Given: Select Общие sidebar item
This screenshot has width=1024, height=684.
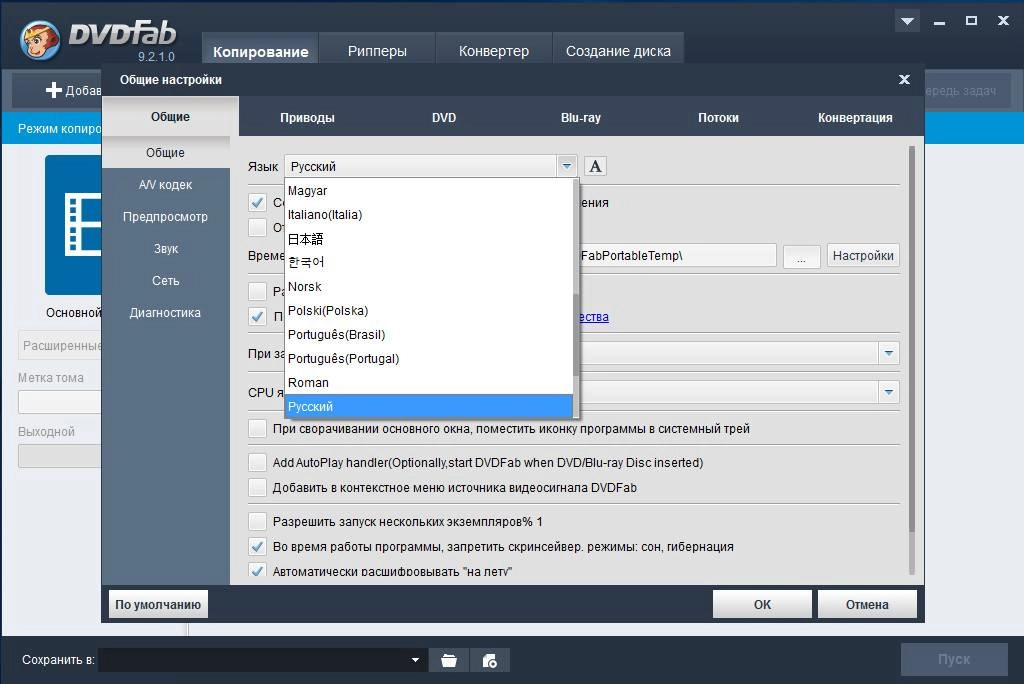Looking at the screenshot, I should pos(165,152).
